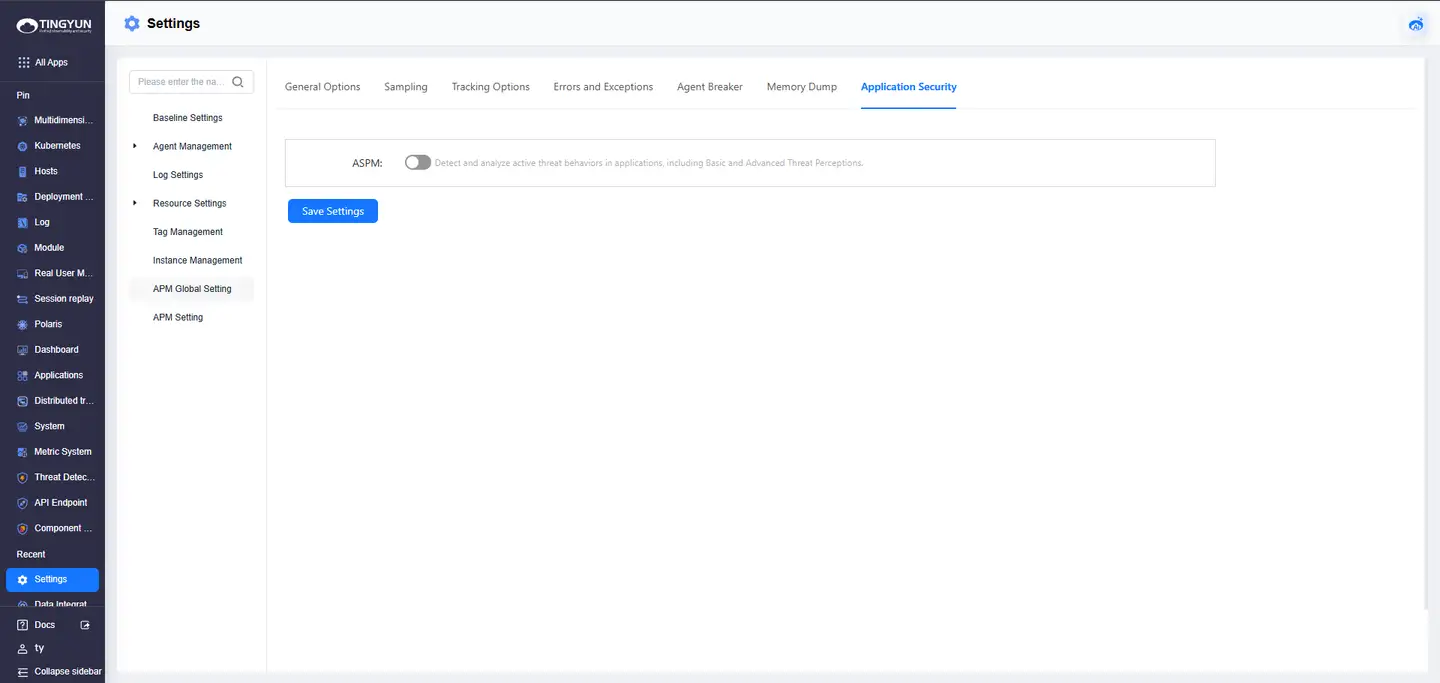This screenshot has height=683, width=1440.
Task: Expand the Resource Settings tree arrow
Action: coord(135,203)
